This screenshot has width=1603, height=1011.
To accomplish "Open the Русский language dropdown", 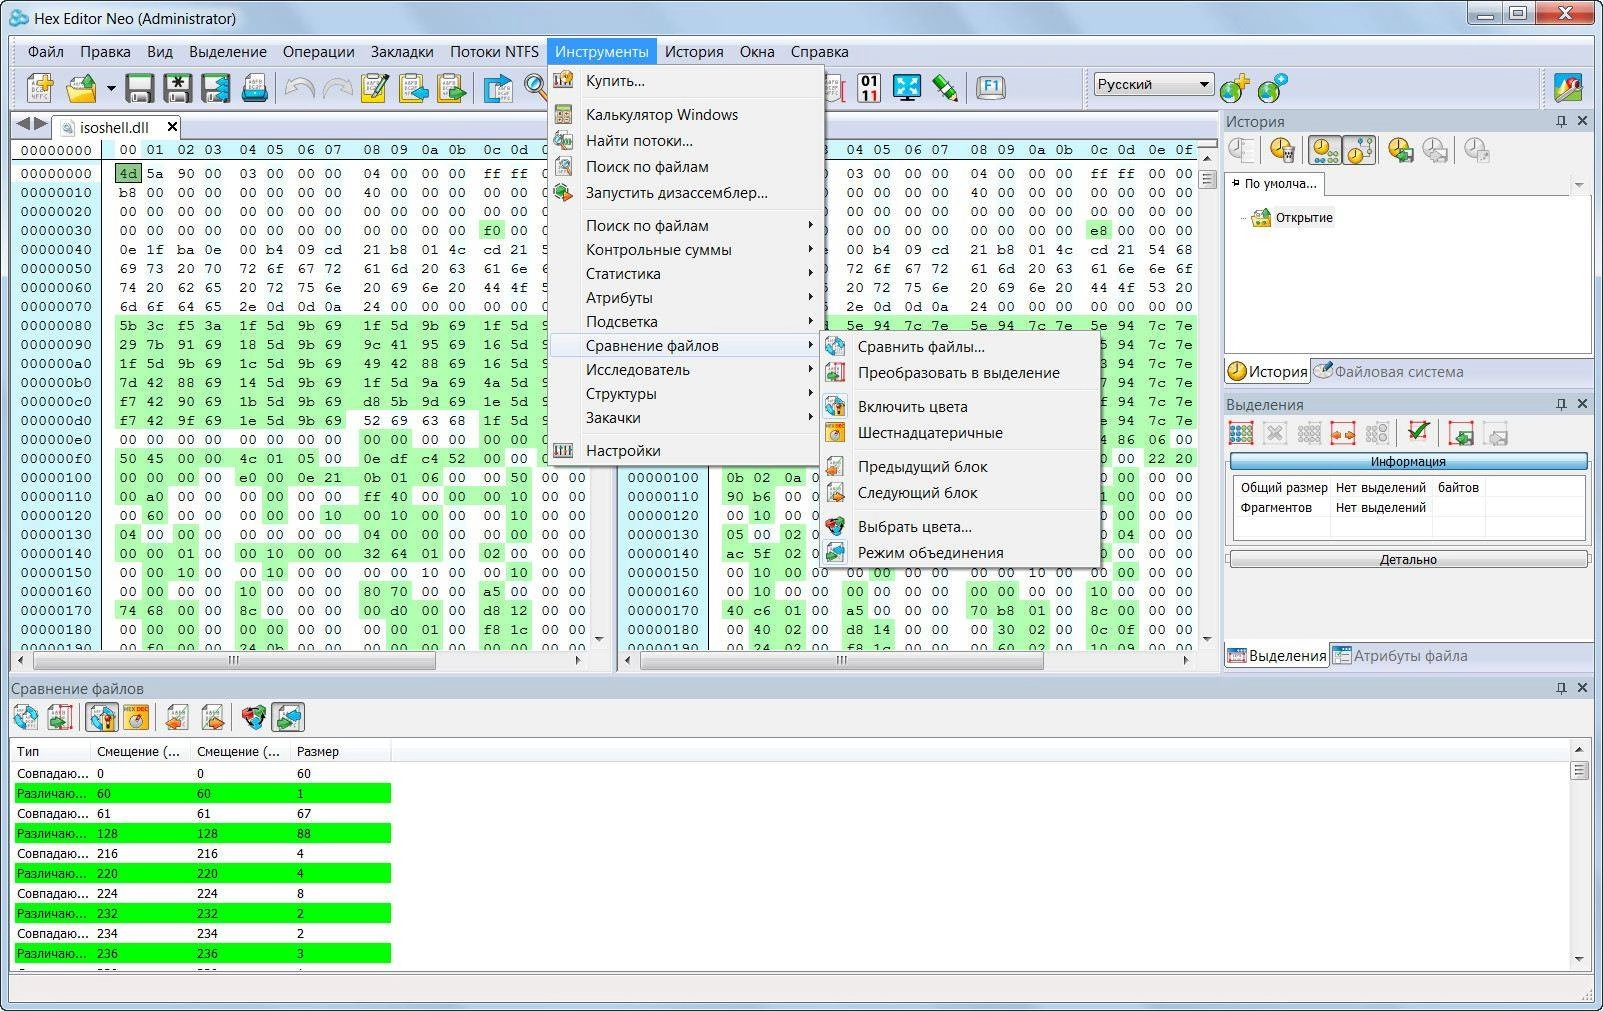I will pyautogui.click(x=1153, y=84).
